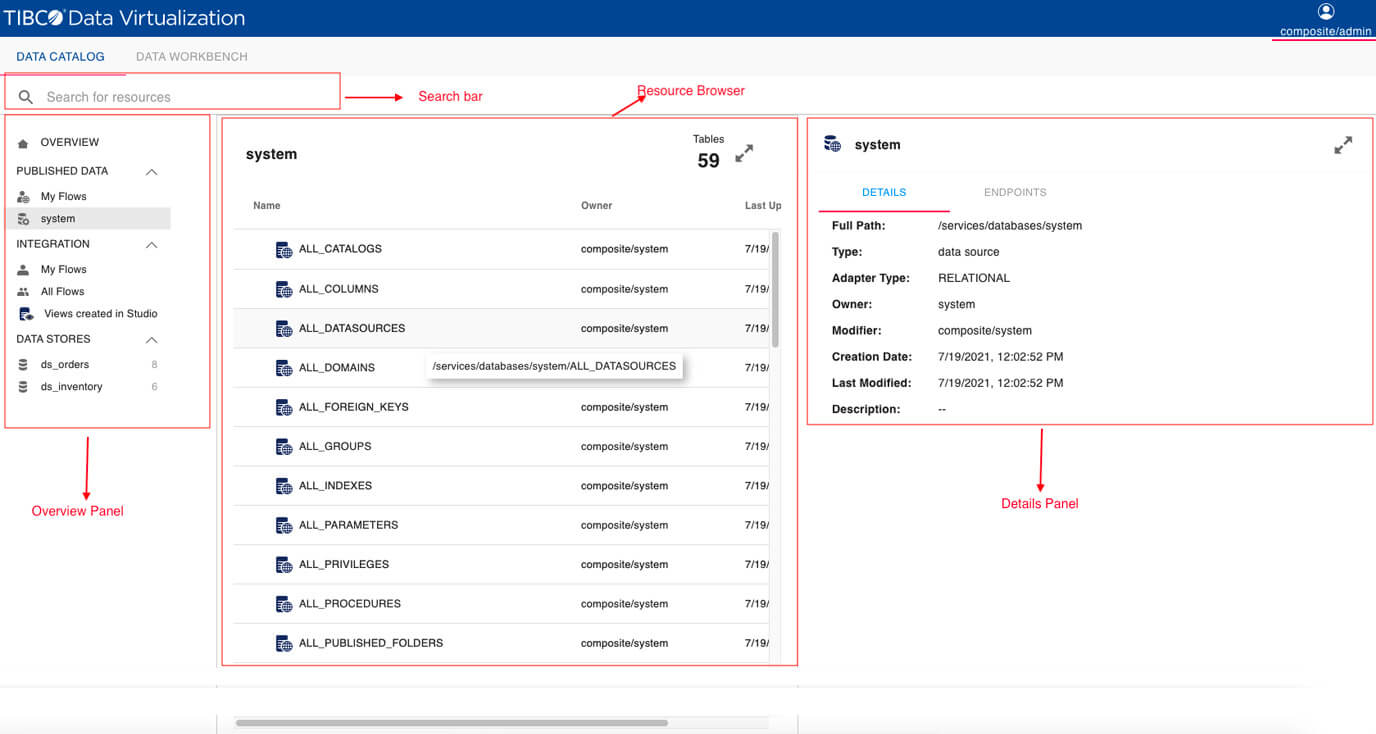
Task: Click the ALL_PUBLISHED_FOLDERS table icon
Action: point(284,643)
